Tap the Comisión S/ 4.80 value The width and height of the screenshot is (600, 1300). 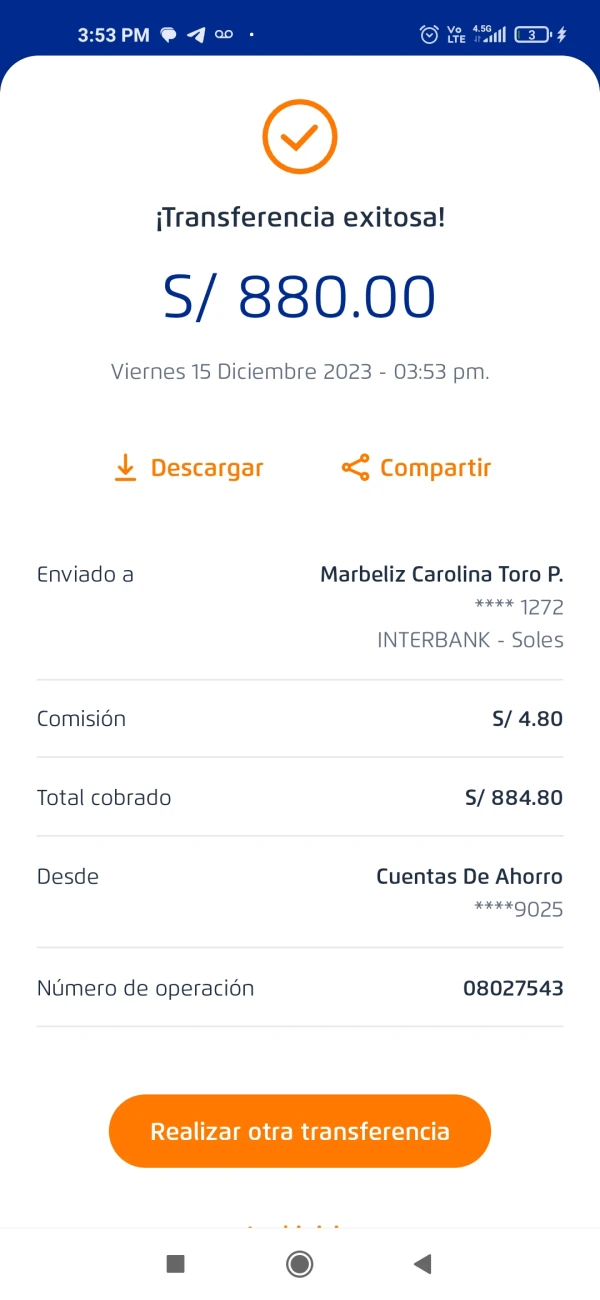527,719
